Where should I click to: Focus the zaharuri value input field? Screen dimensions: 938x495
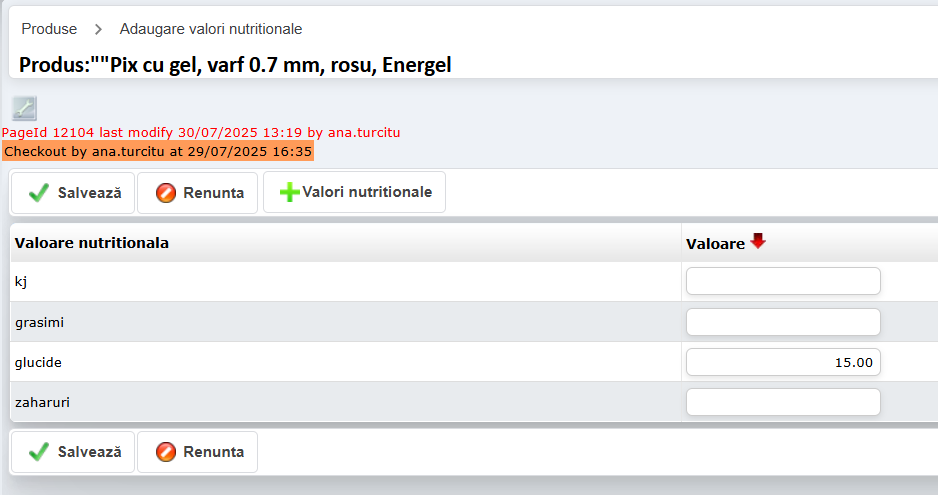point(783,402)
